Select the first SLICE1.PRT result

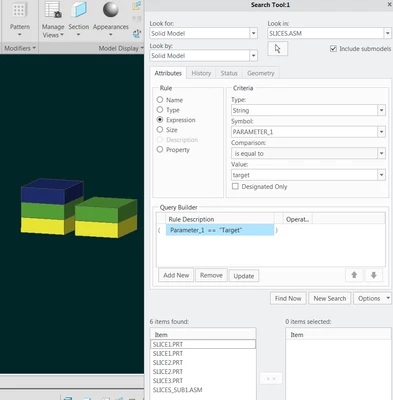point(203,344)
